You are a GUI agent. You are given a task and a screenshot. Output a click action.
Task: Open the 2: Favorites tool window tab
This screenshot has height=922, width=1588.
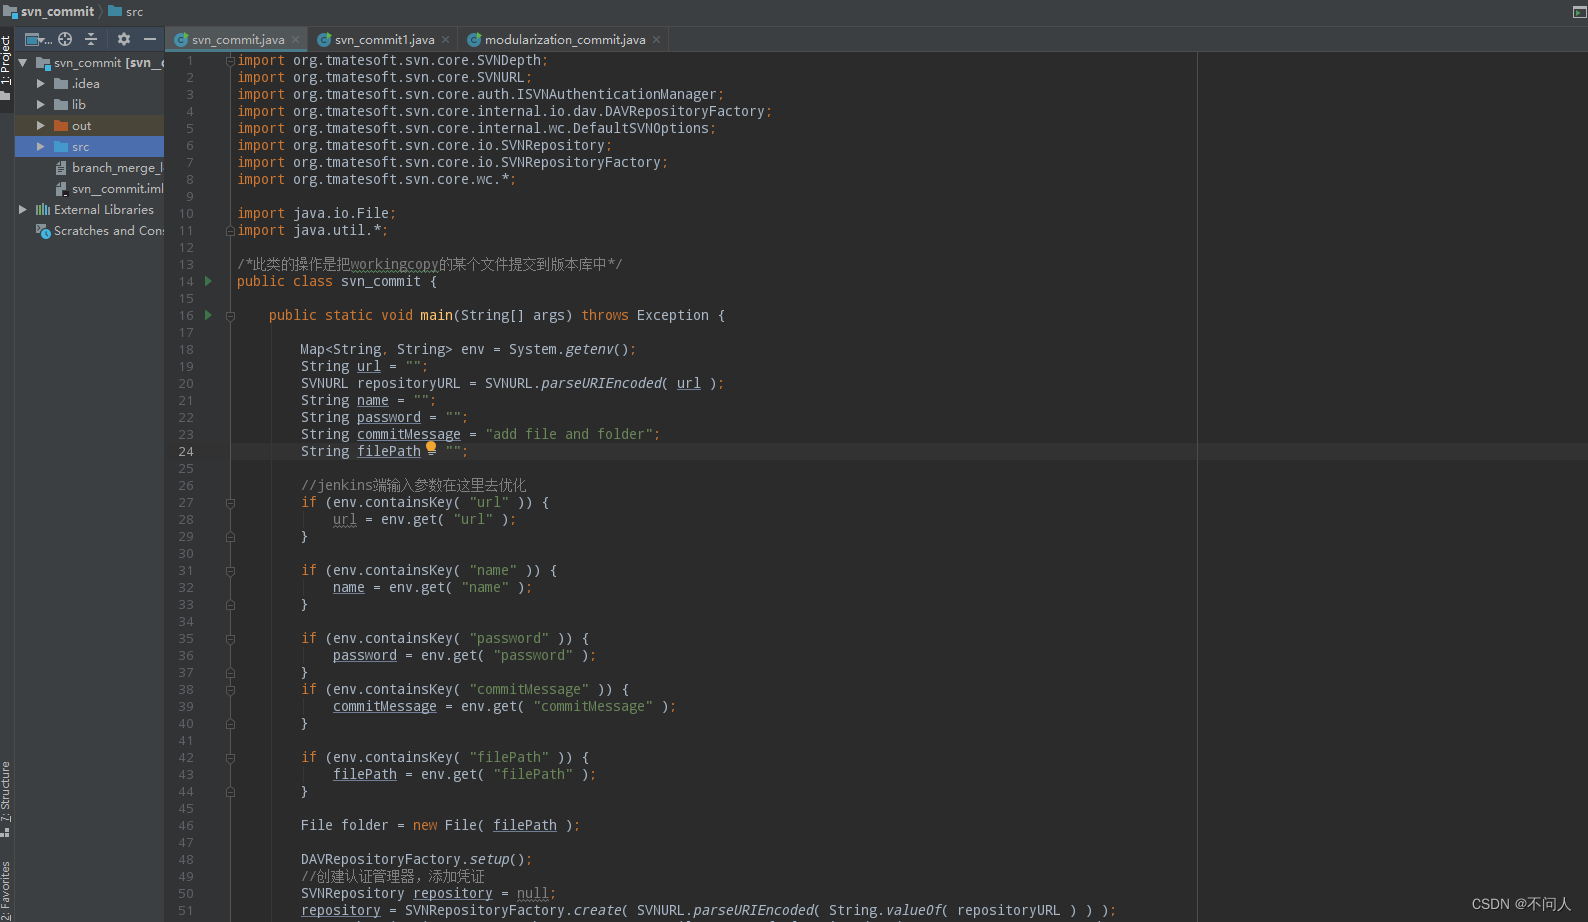click(x=6, y=889)
